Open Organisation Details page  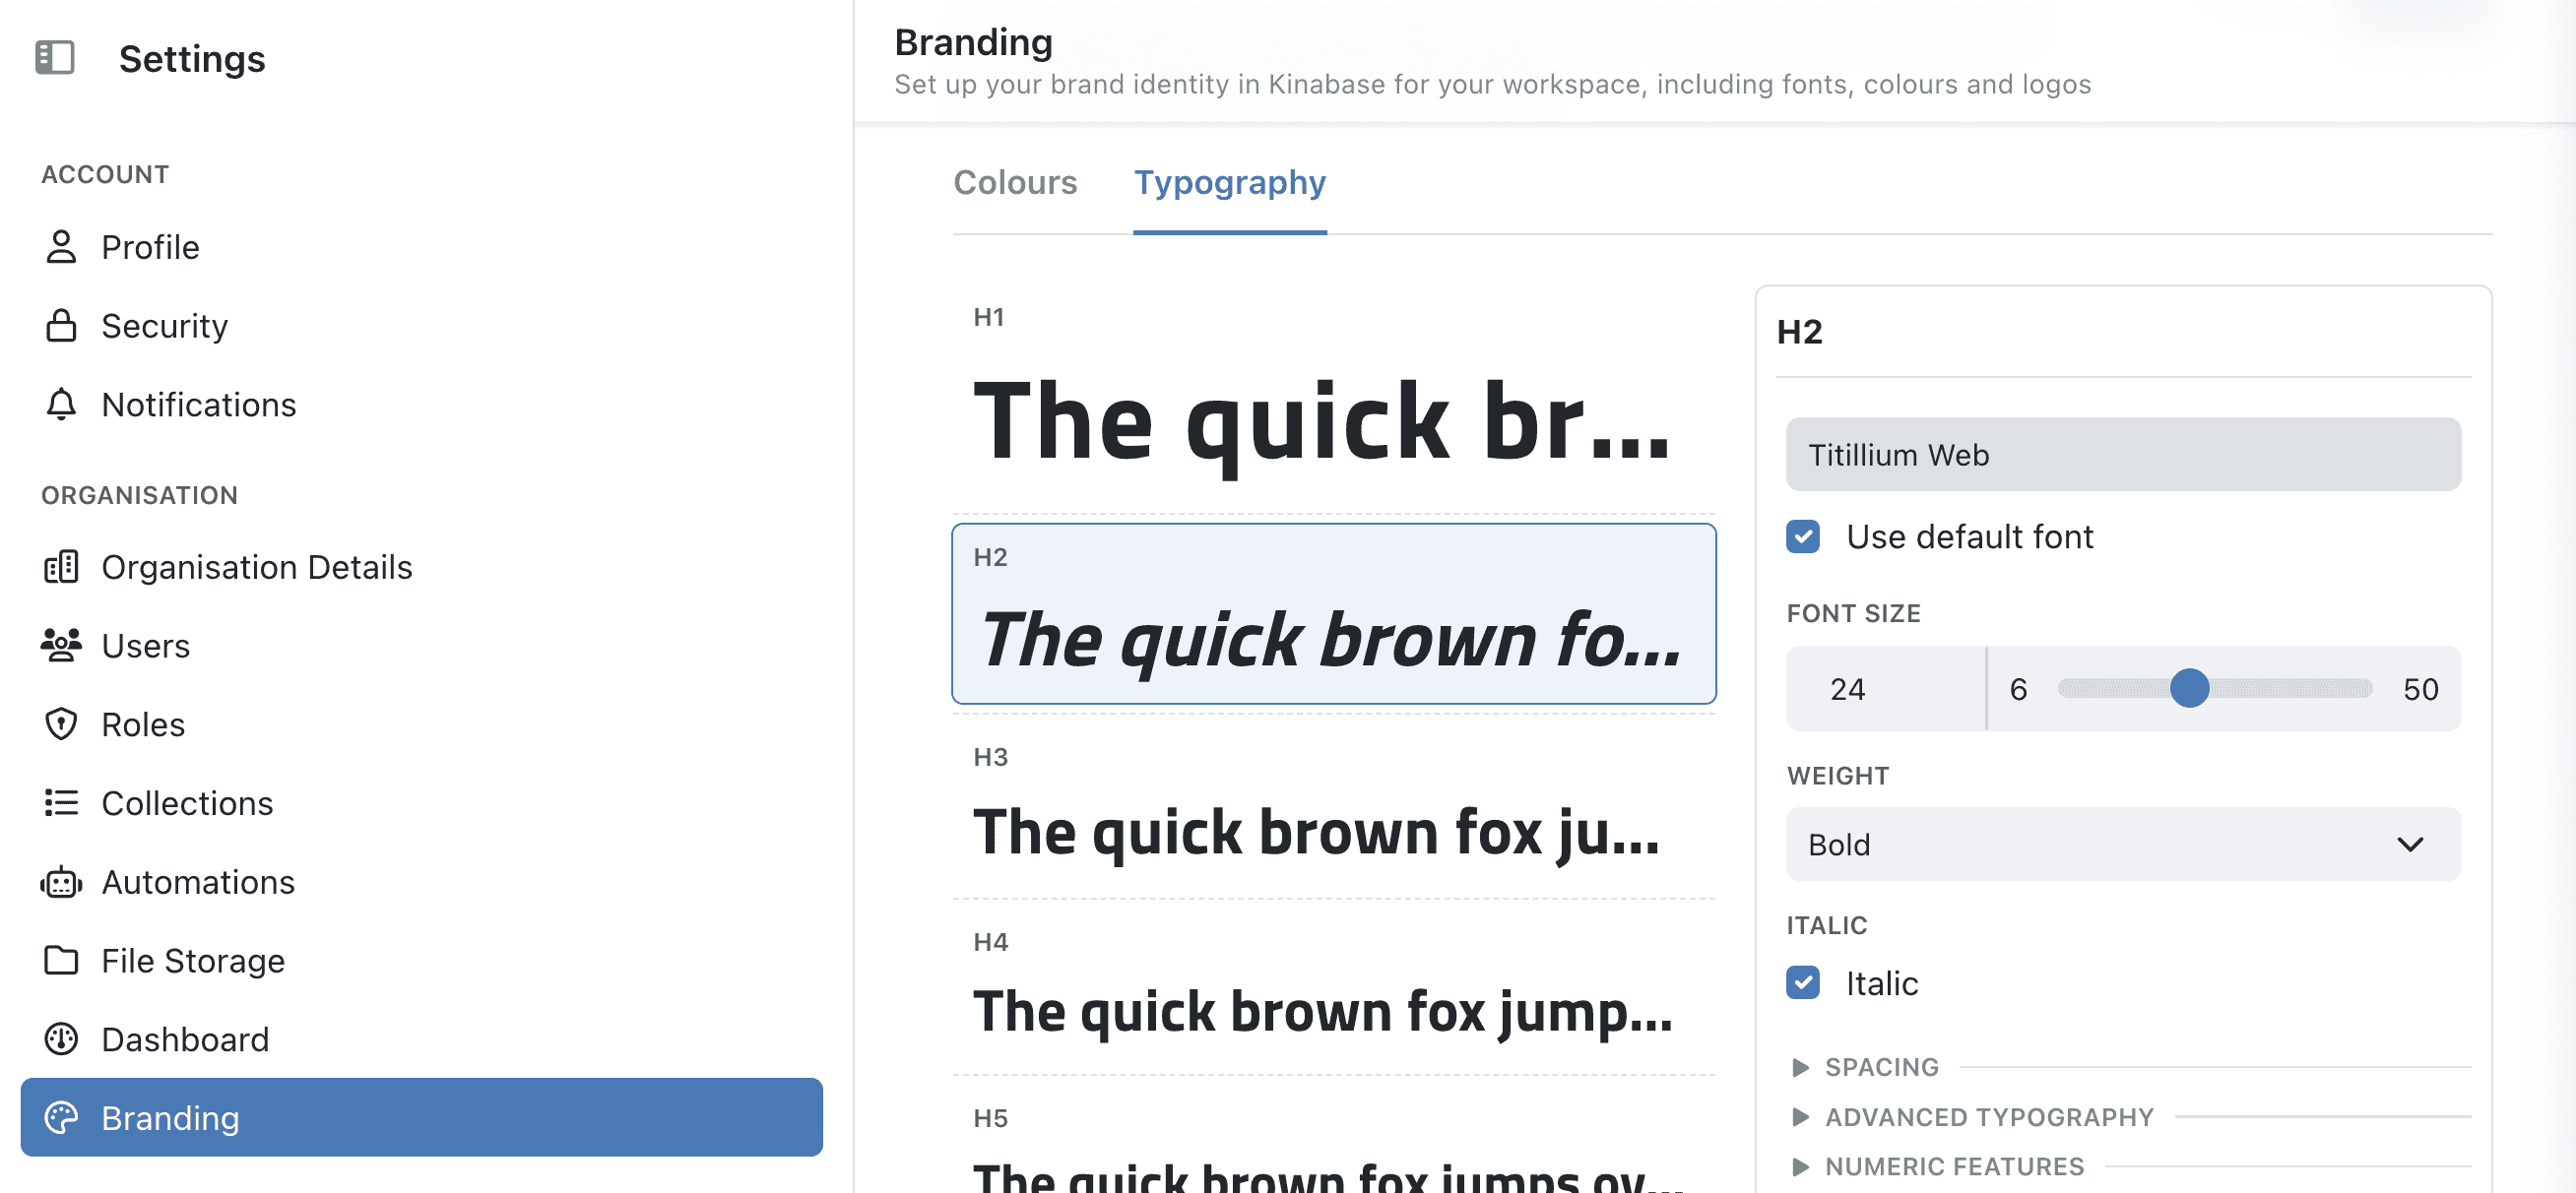421,567
